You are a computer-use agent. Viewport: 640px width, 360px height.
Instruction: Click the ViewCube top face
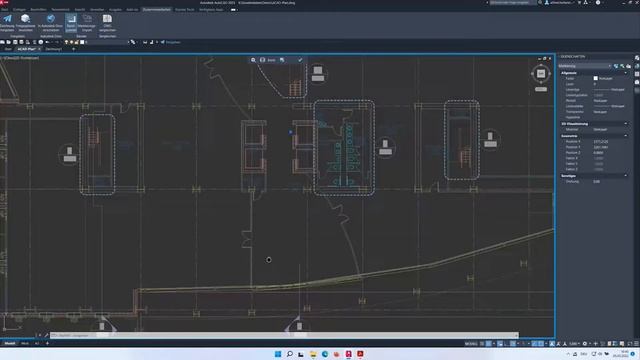click(541, 73)
